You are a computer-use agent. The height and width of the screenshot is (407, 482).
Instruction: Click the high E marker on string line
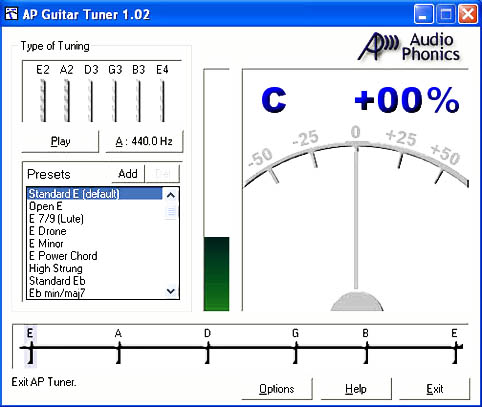455,346
